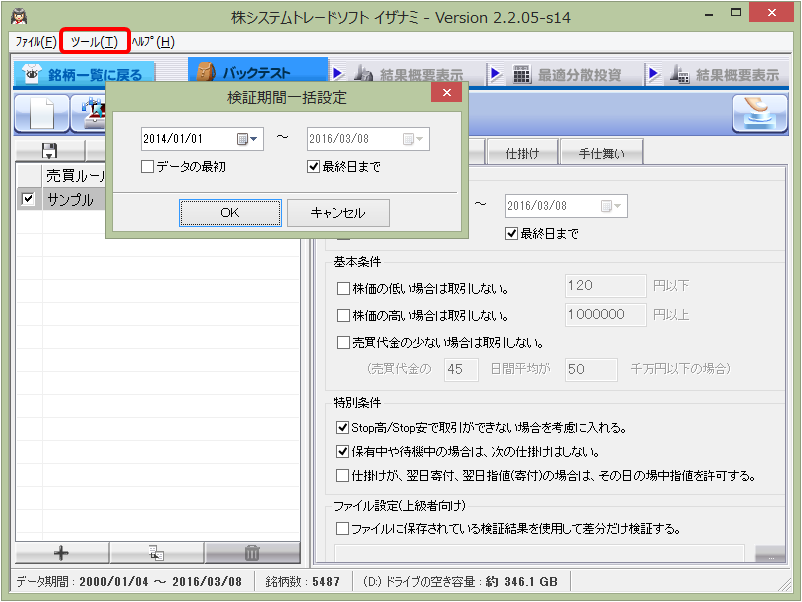Toggle 最終日まで in the main panel
This screenshot has width=802, height=602.
pos(511,234)
